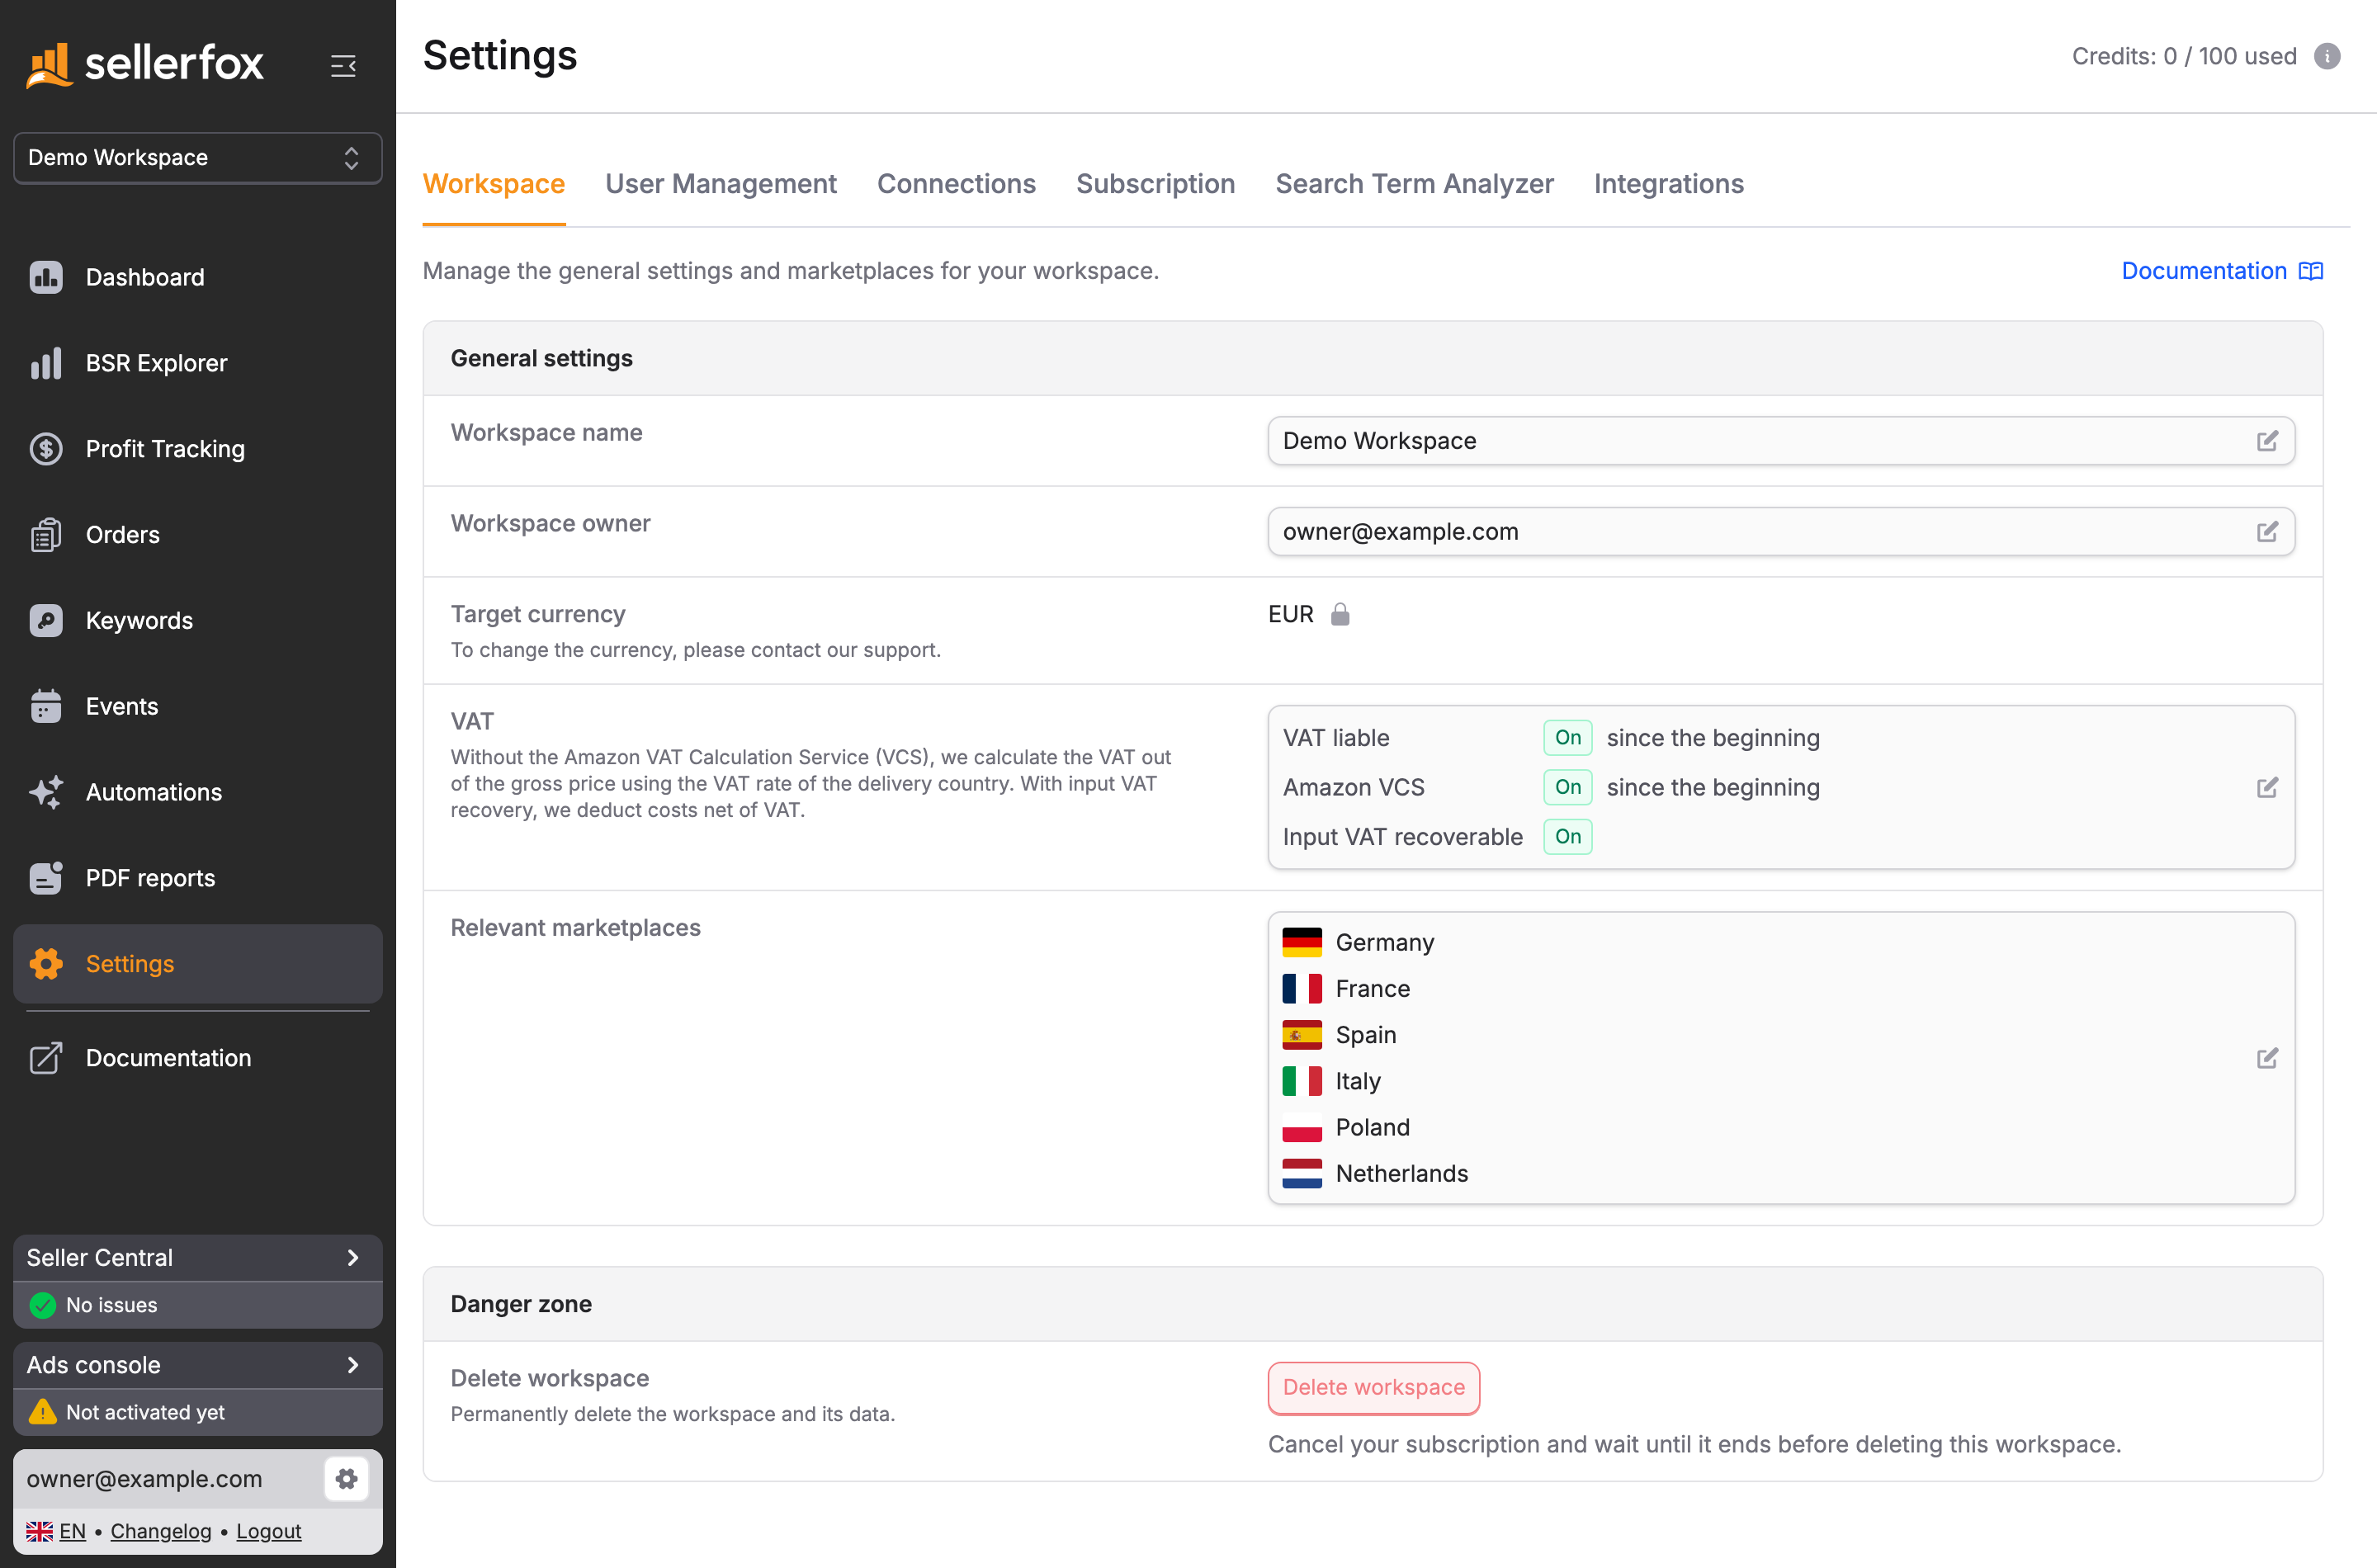Image resolution: width=2377 pixels, height=1568 pixels.
Task: Toggle the Amazon VCS On badge
Action: (1567, 787)
